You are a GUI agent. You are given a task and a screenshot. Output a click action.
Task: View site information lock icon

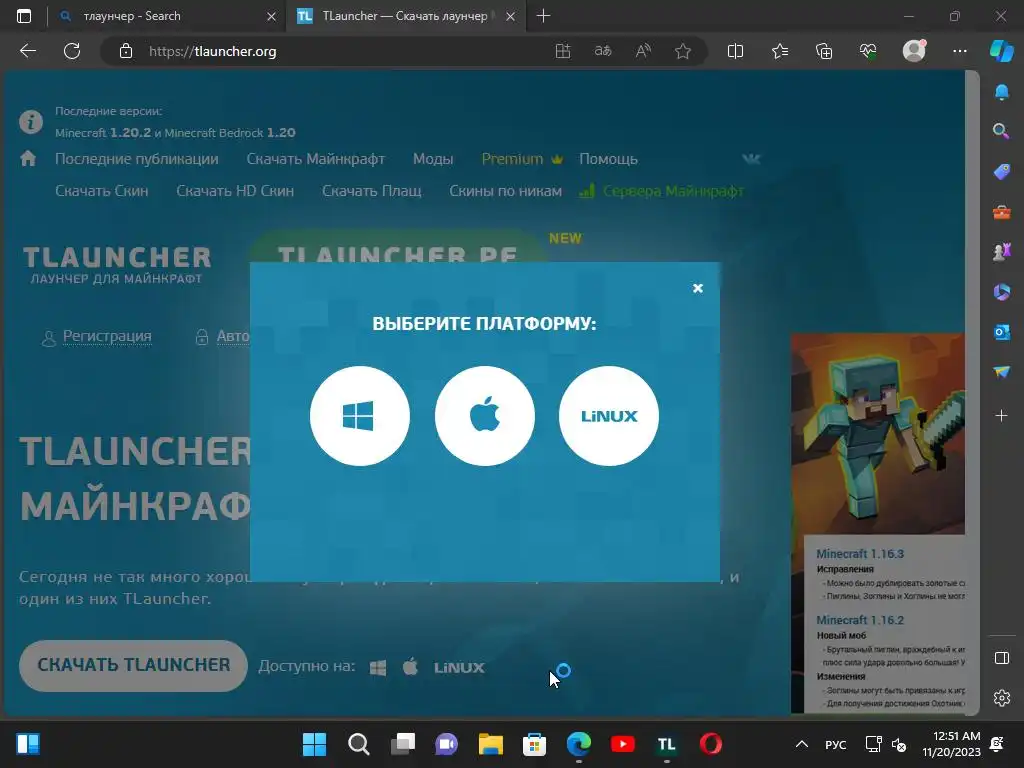pyautogui.click(x=126, y=51)
